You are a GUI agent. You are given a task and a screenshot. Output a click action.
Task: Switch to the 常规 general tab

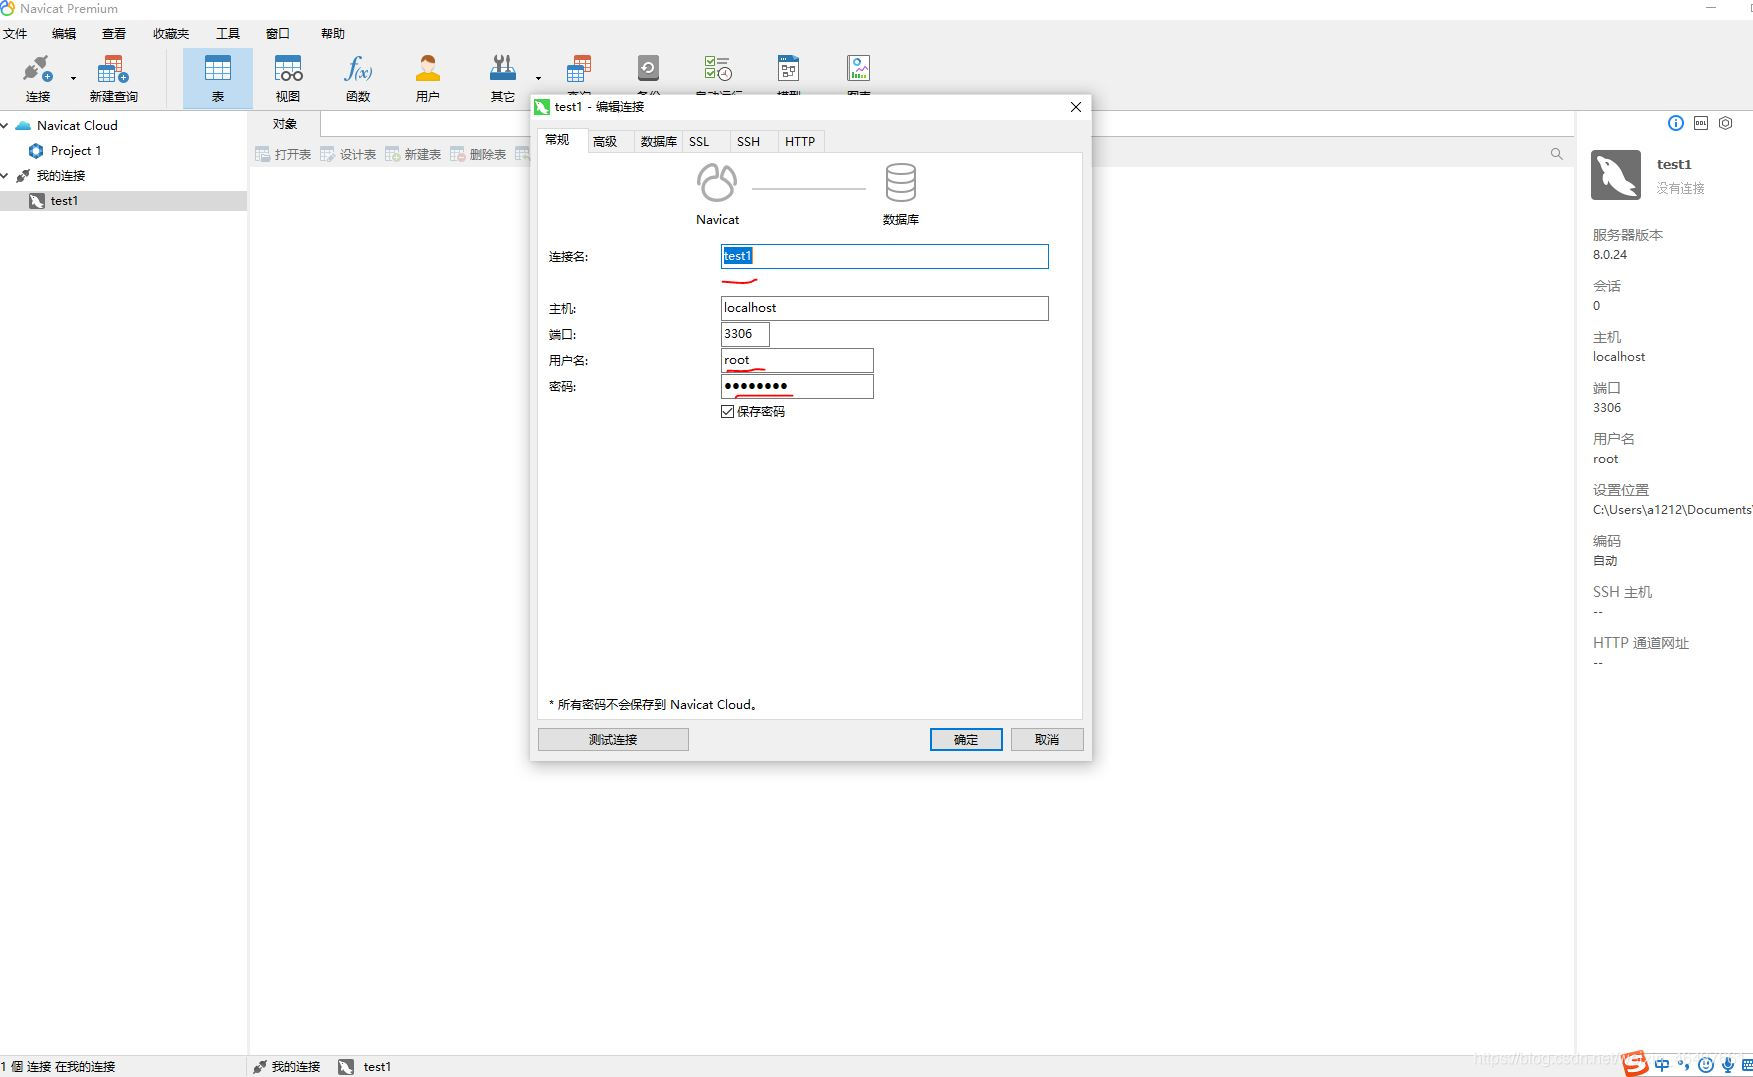pyautogui.click(x=558, y=140)
